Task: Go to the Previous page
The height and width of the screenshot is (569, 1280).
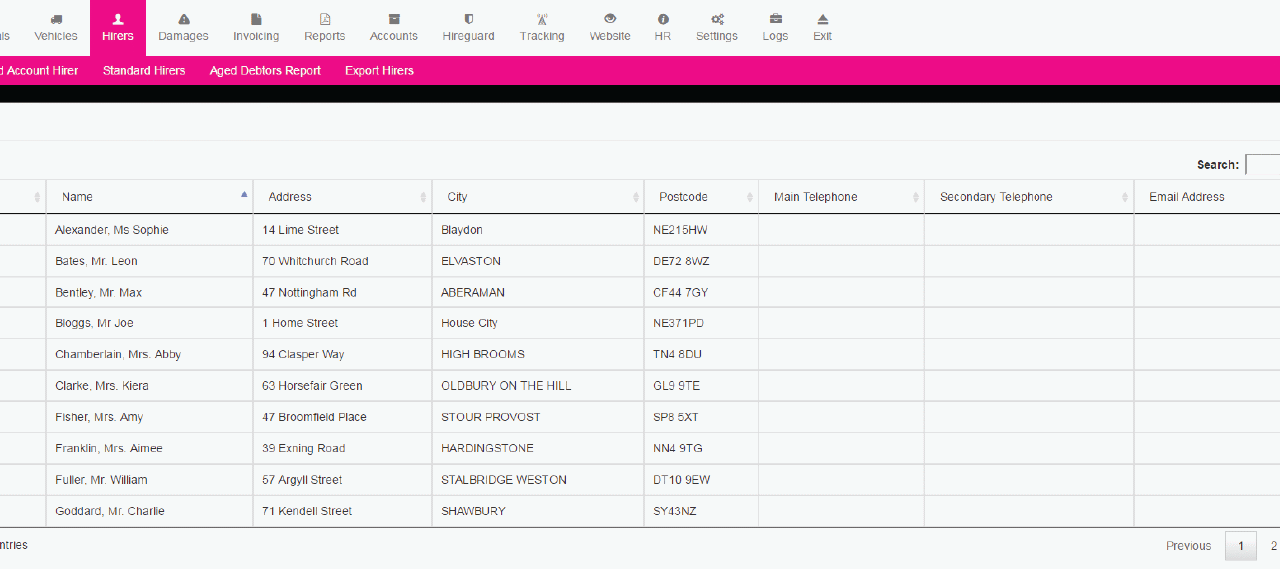Action: pyautogui.click(x=1188, y=546)
